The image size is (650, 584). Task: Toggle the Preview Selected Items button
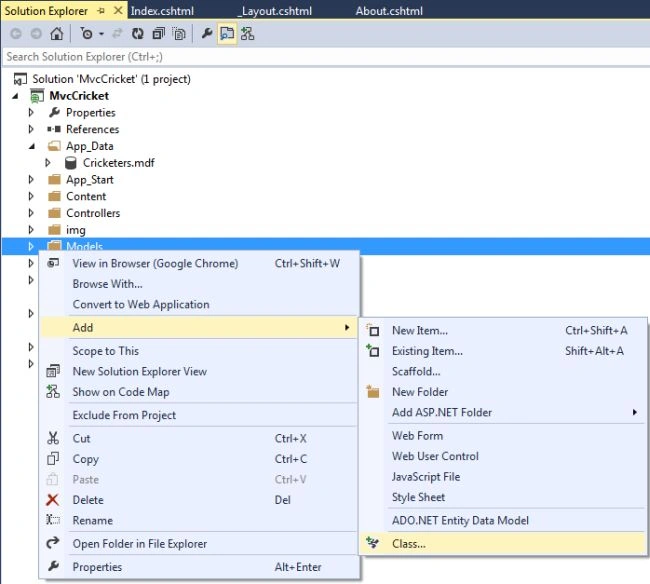point(227,34)
